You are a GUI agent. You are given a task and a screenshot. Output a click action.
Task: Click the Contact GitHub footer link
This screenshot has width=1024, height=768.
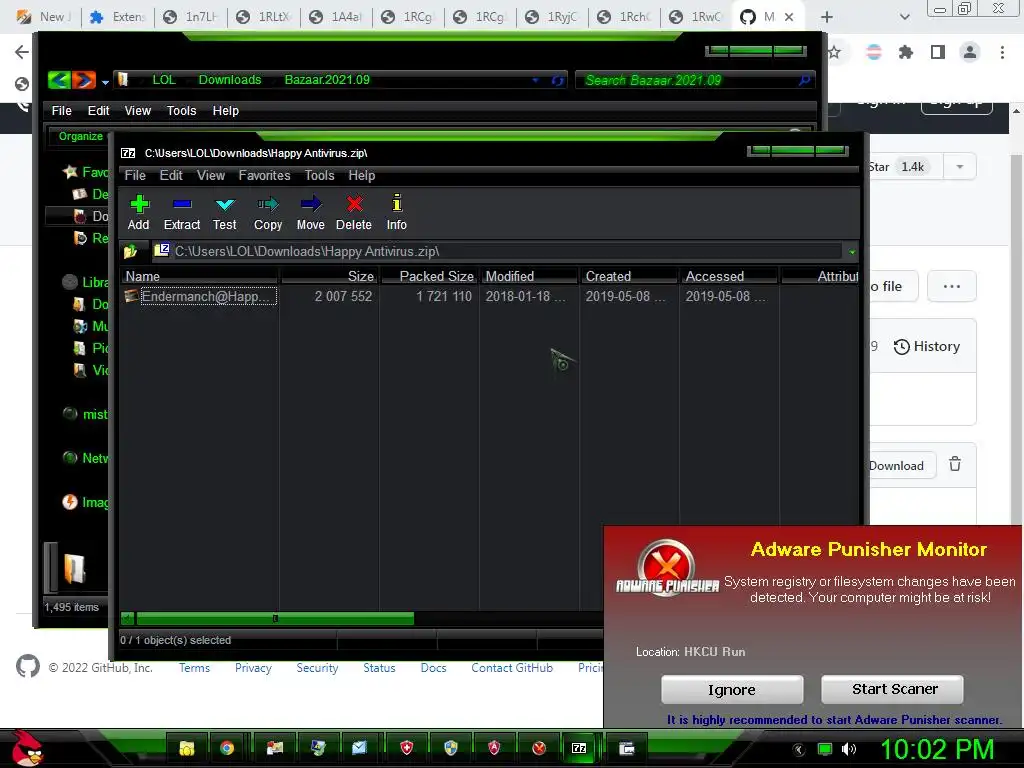click(x=512, y=668)
